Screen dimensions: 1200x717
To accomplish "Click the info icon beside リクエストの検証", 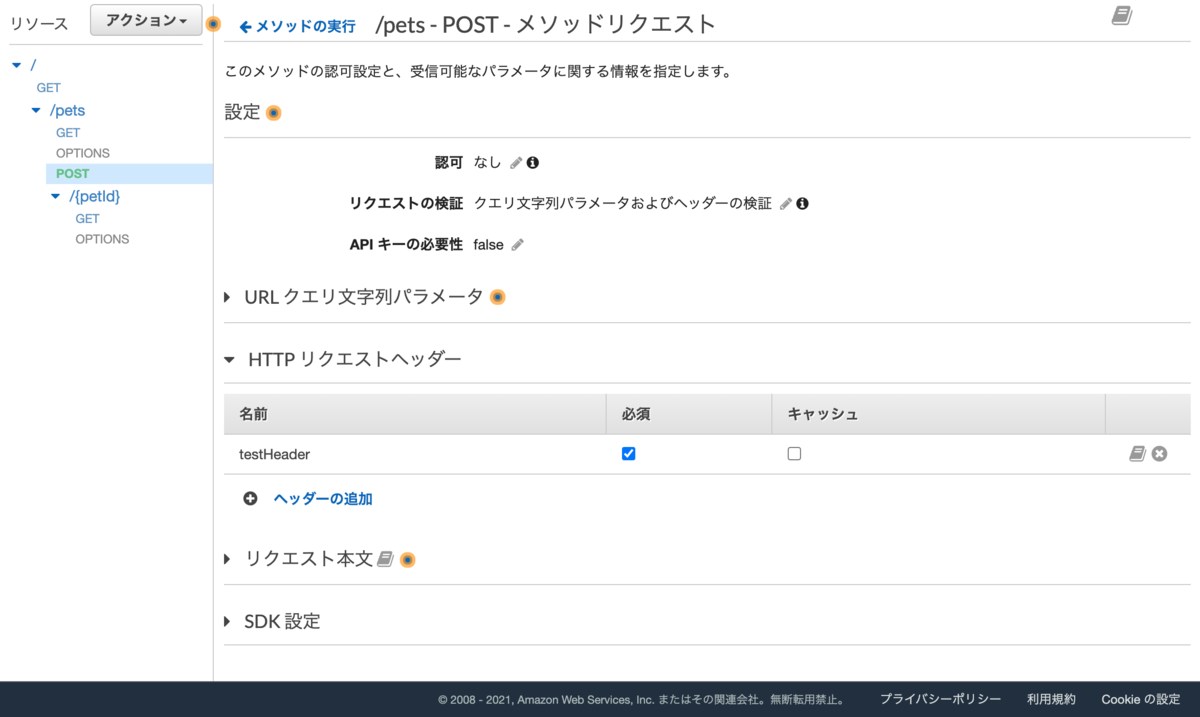I will point(802,203).
